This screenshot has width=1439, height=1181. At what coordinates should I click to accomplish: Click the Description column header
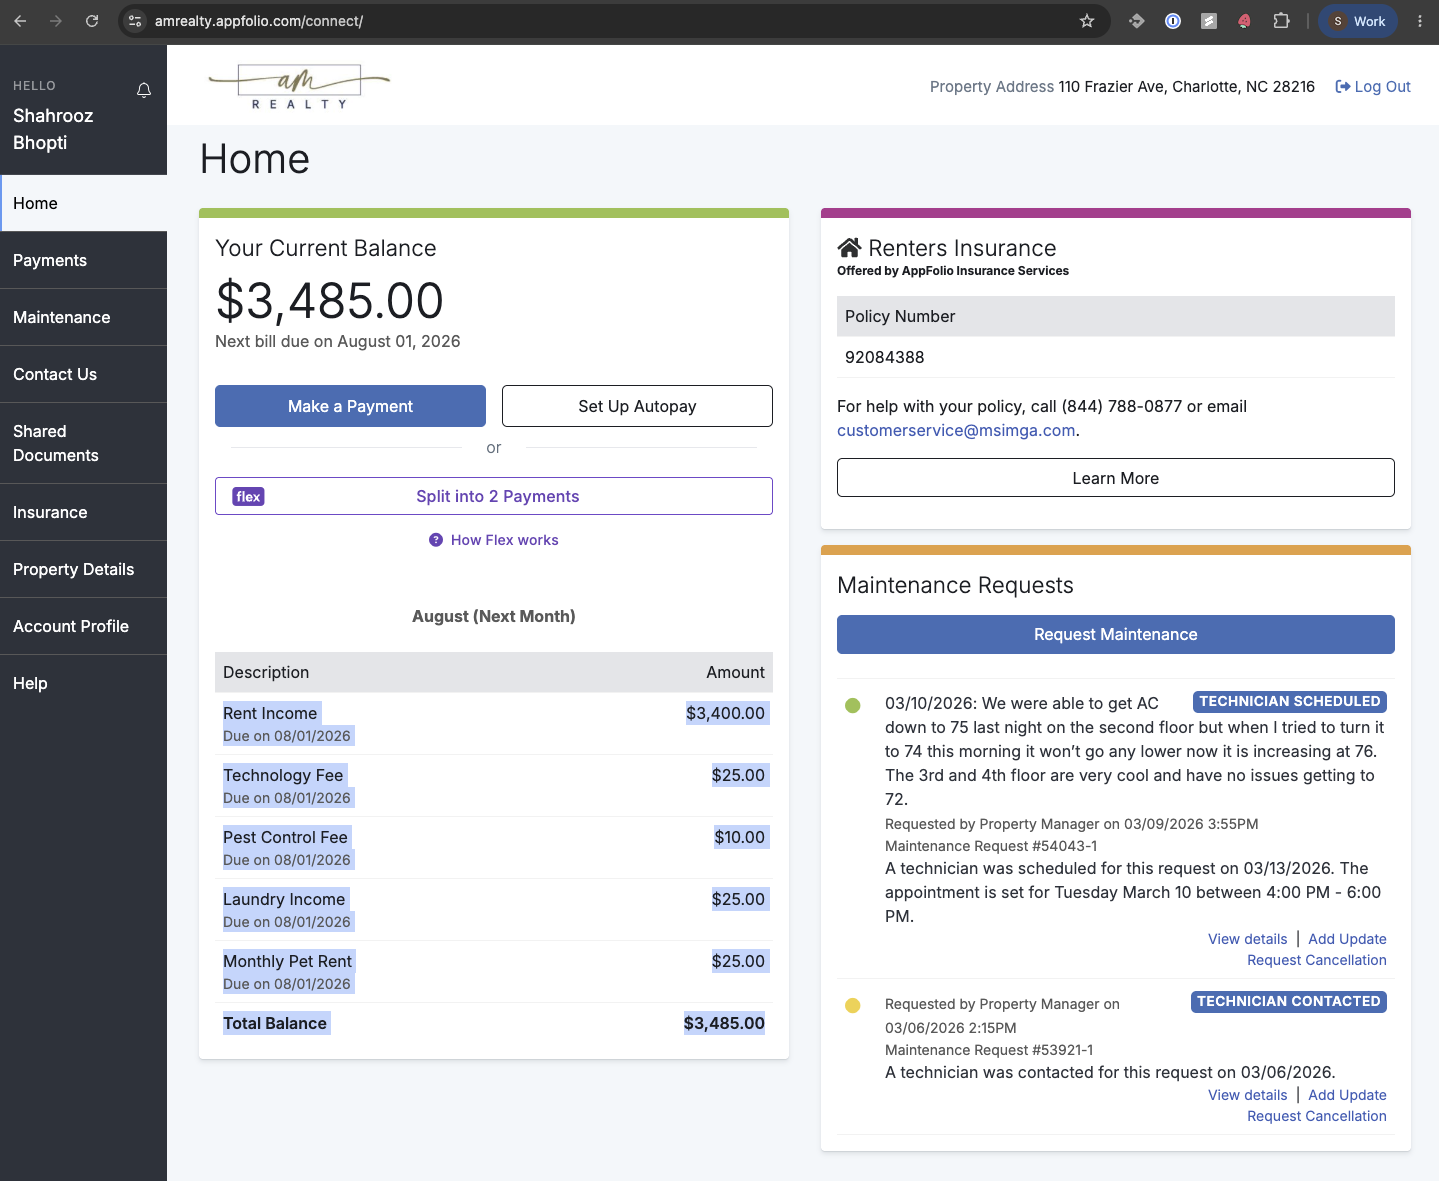coord(266,672)
